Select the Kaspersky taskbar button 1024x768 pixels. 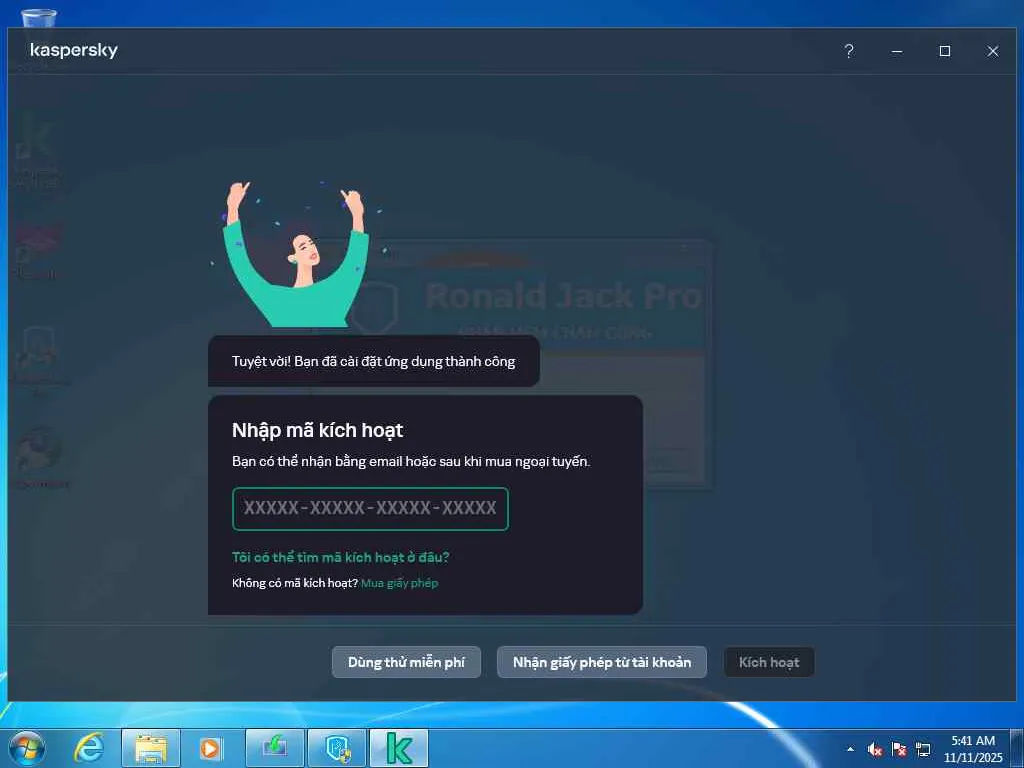pyautogui.click(x=399, y=748)
